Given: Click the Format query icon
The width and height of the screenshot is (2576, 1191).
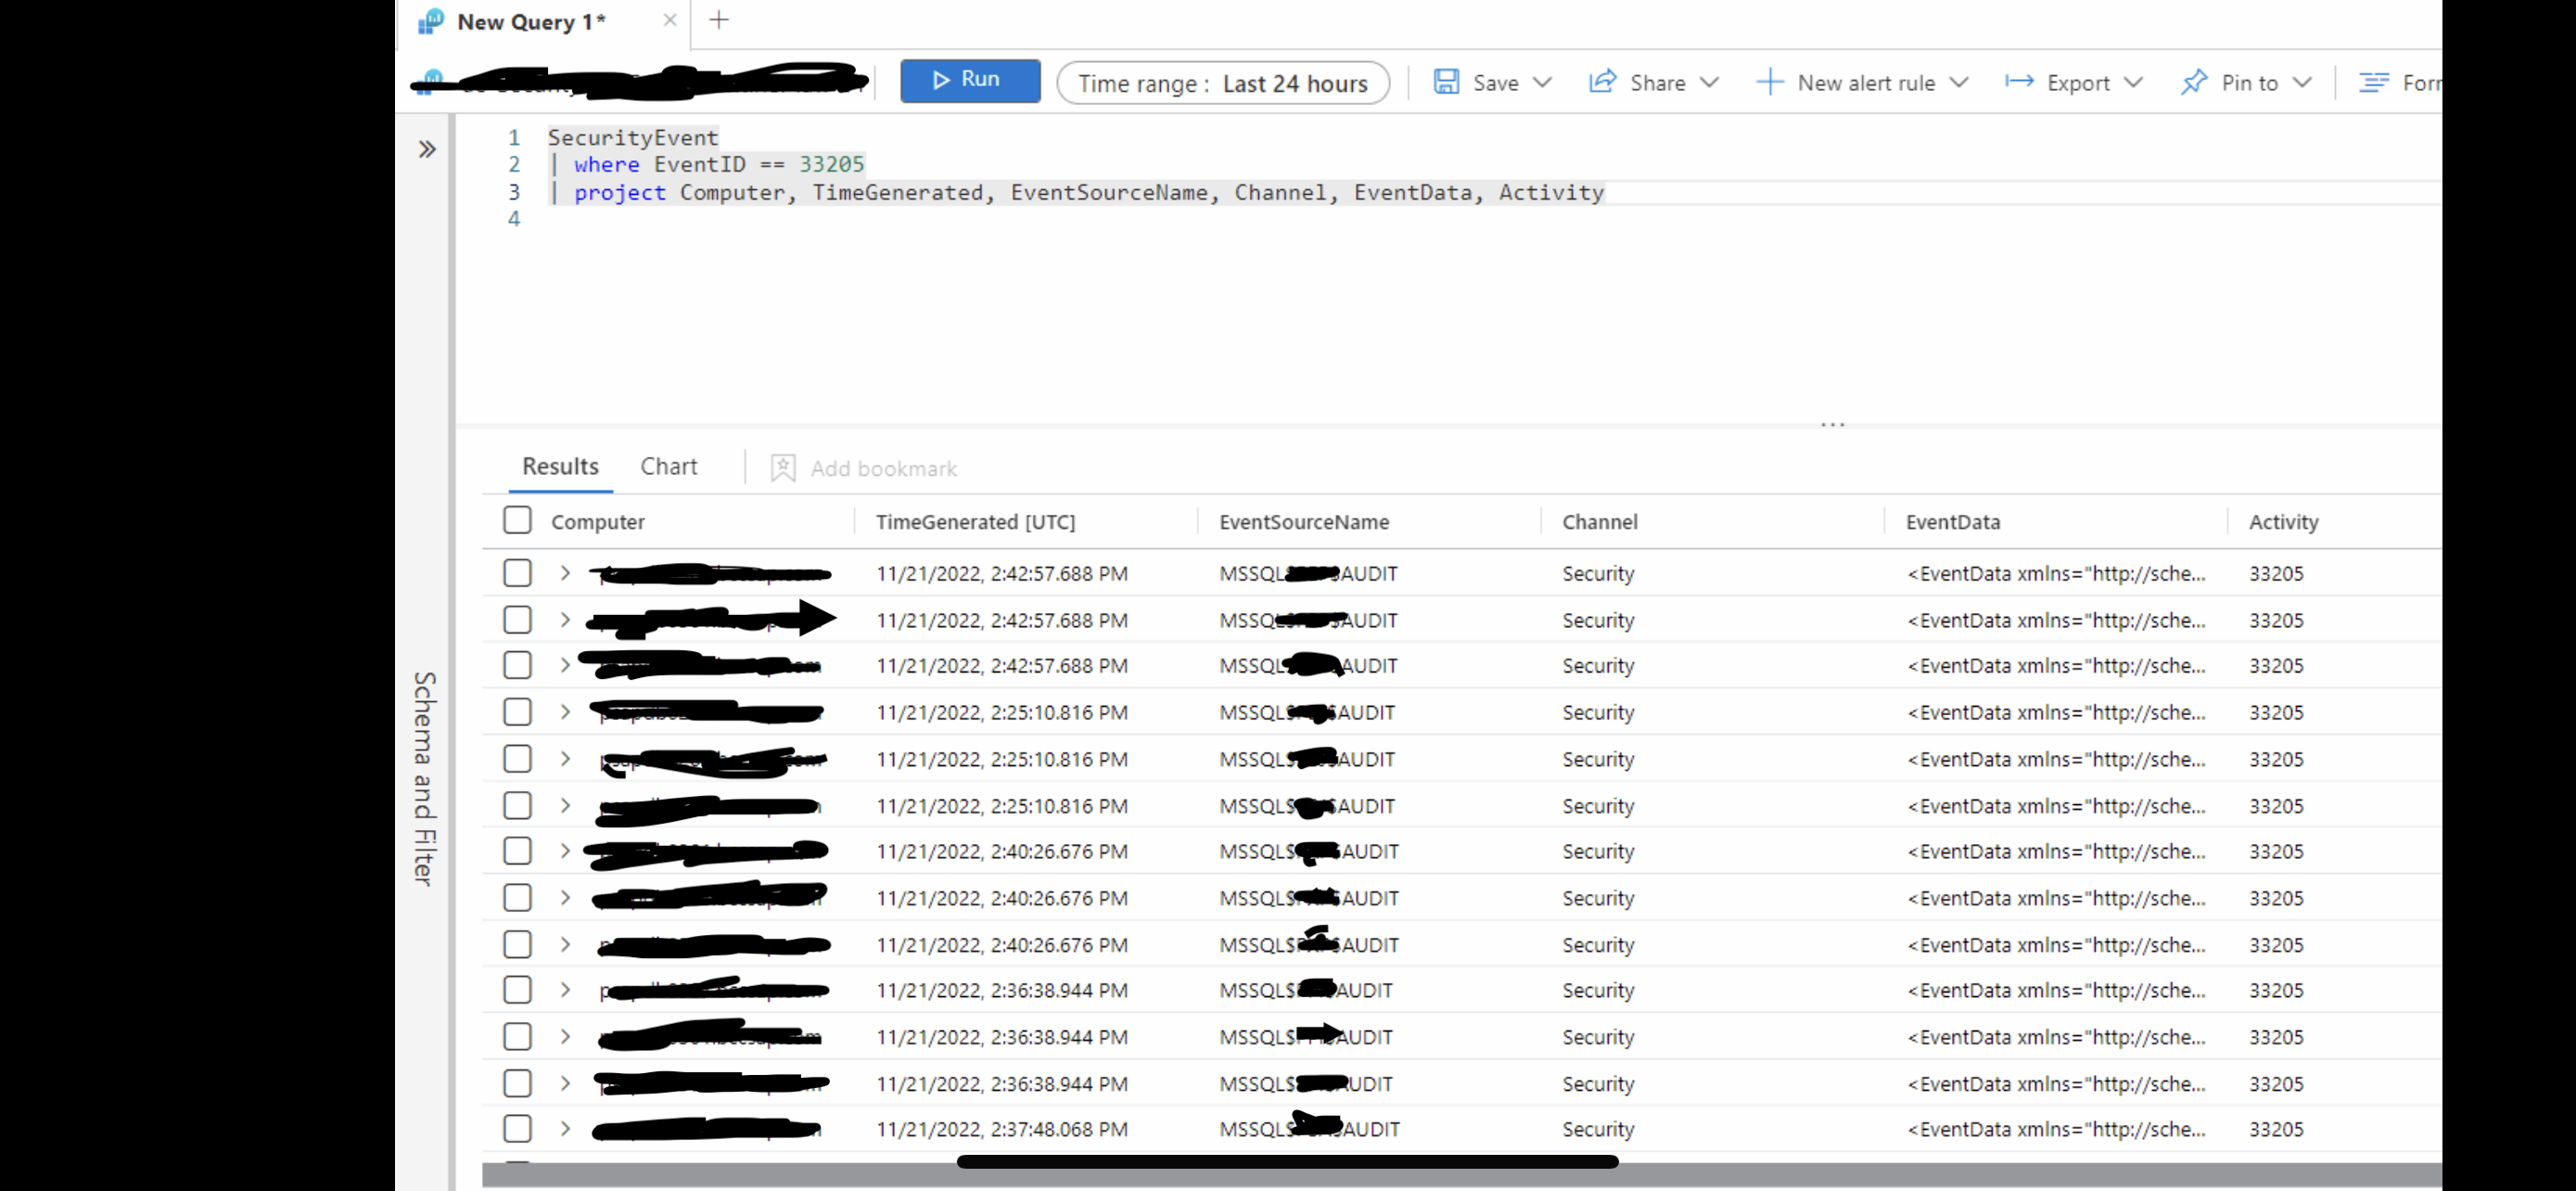Looking at the screenshot, I should 2374,83.
